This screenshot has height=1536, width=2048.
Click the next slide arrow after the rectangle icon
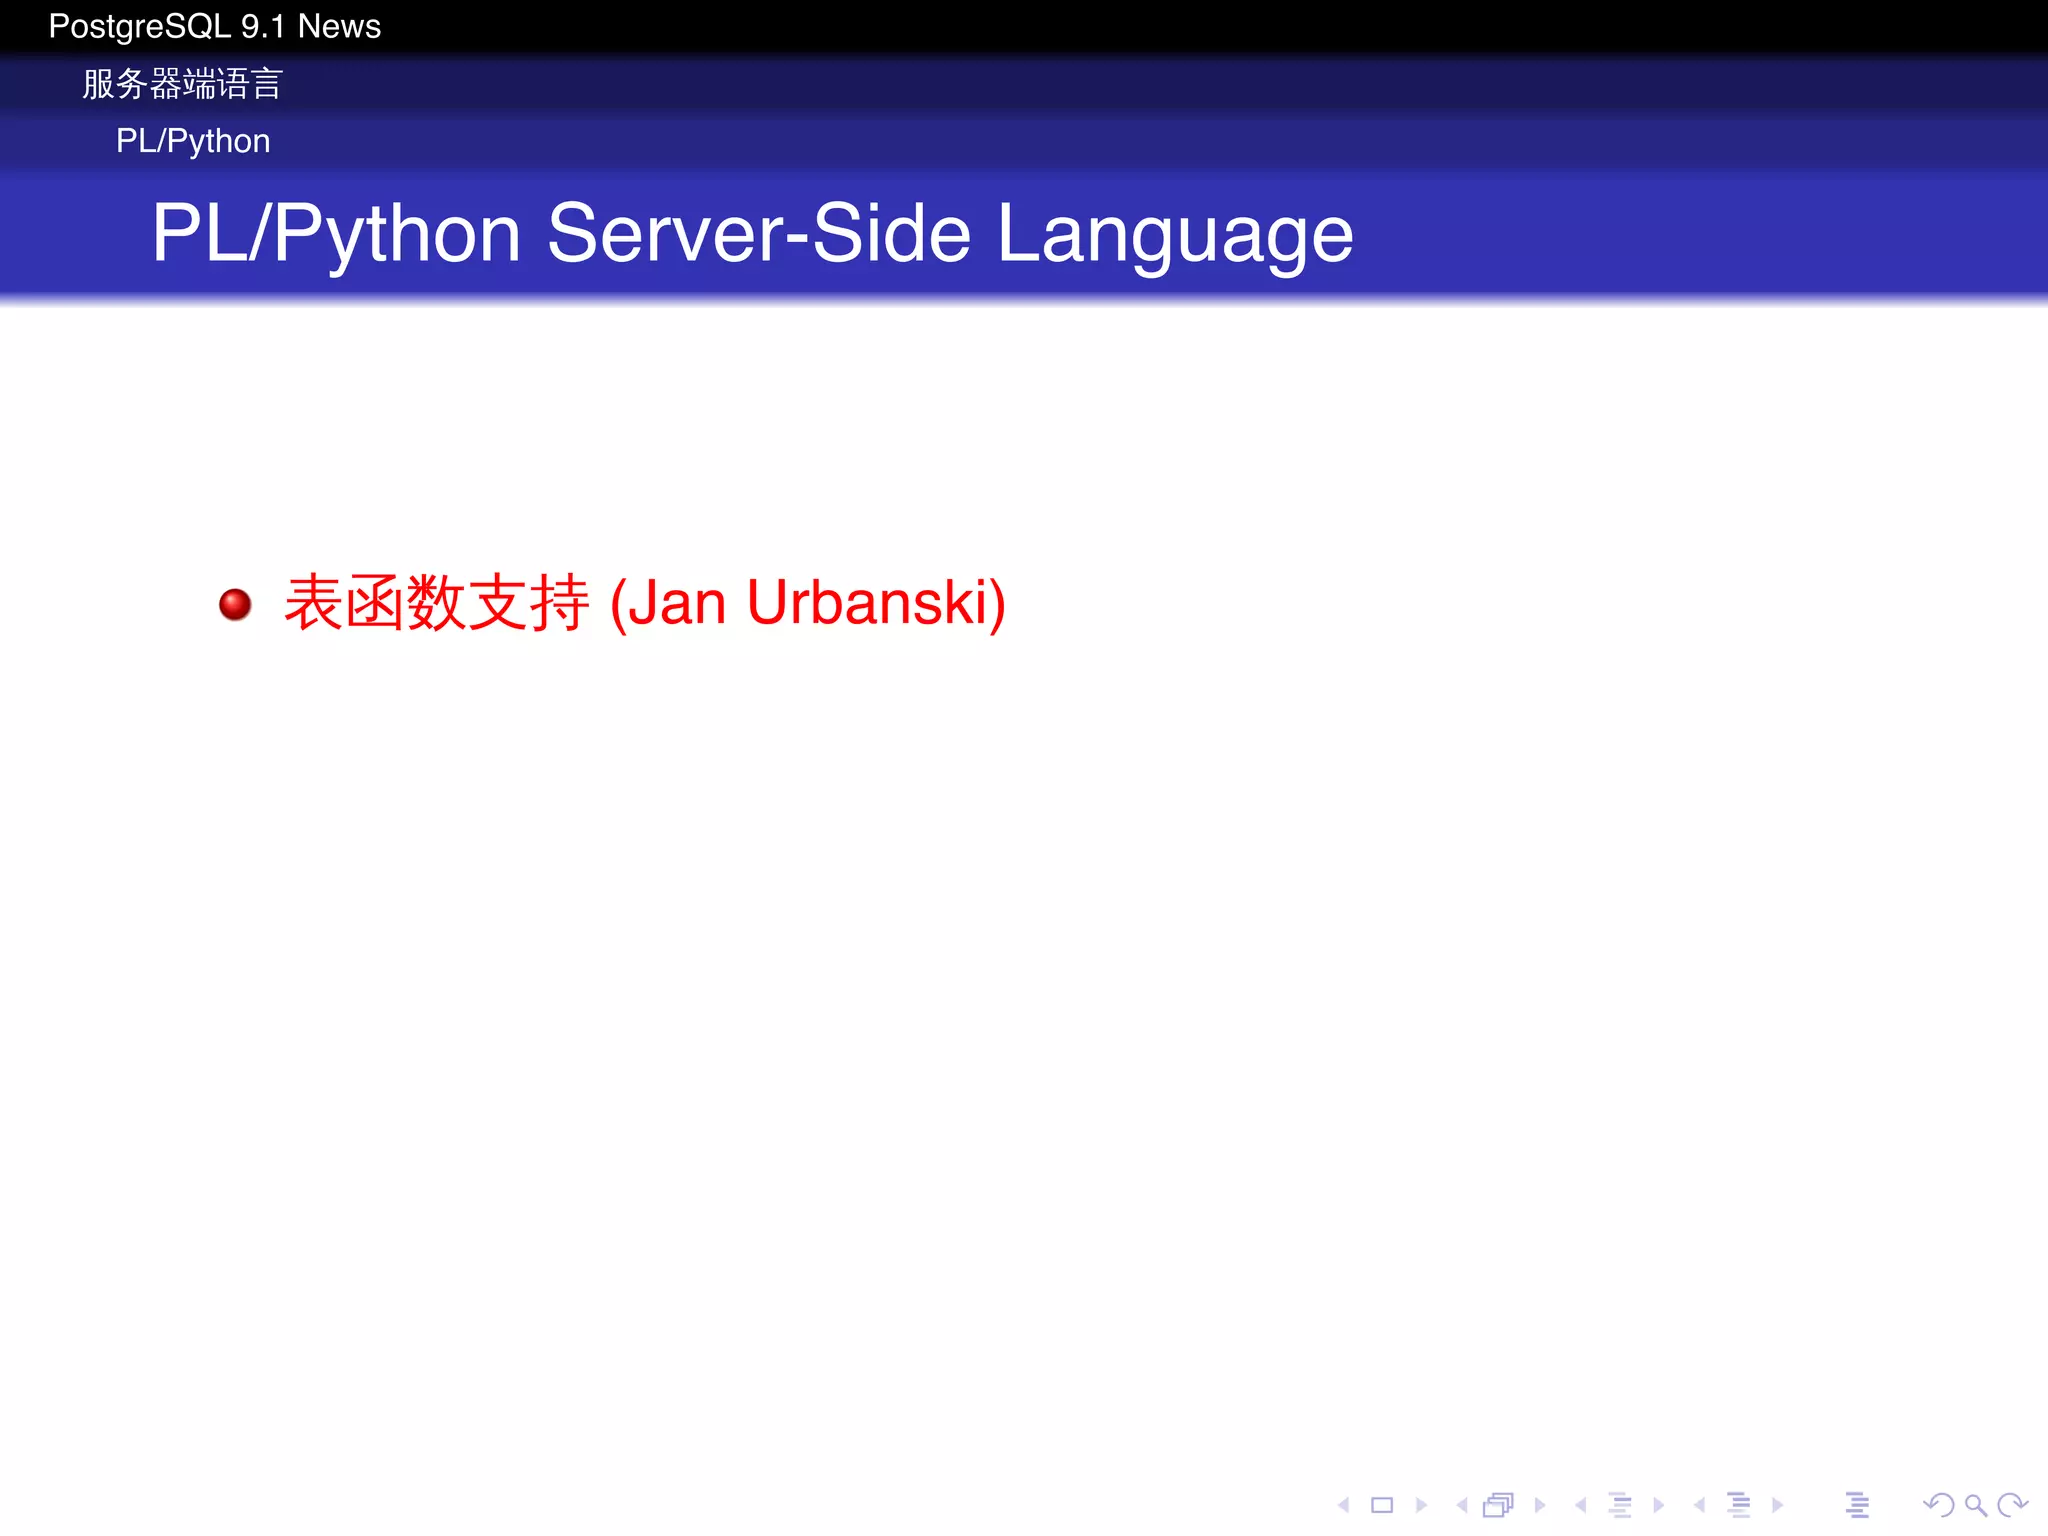[x=1421, y=1504]
